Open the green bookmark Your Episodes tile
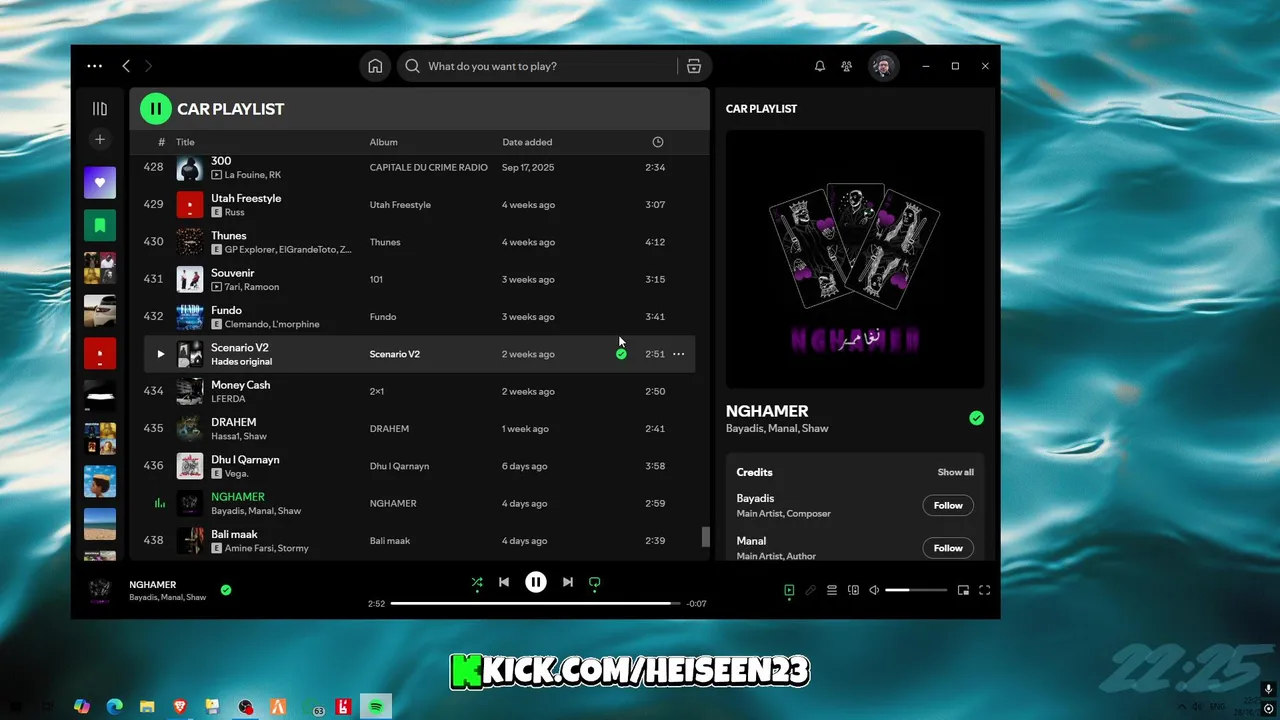The width and height of the screenshot is (1280, 720). click(100, 226)
